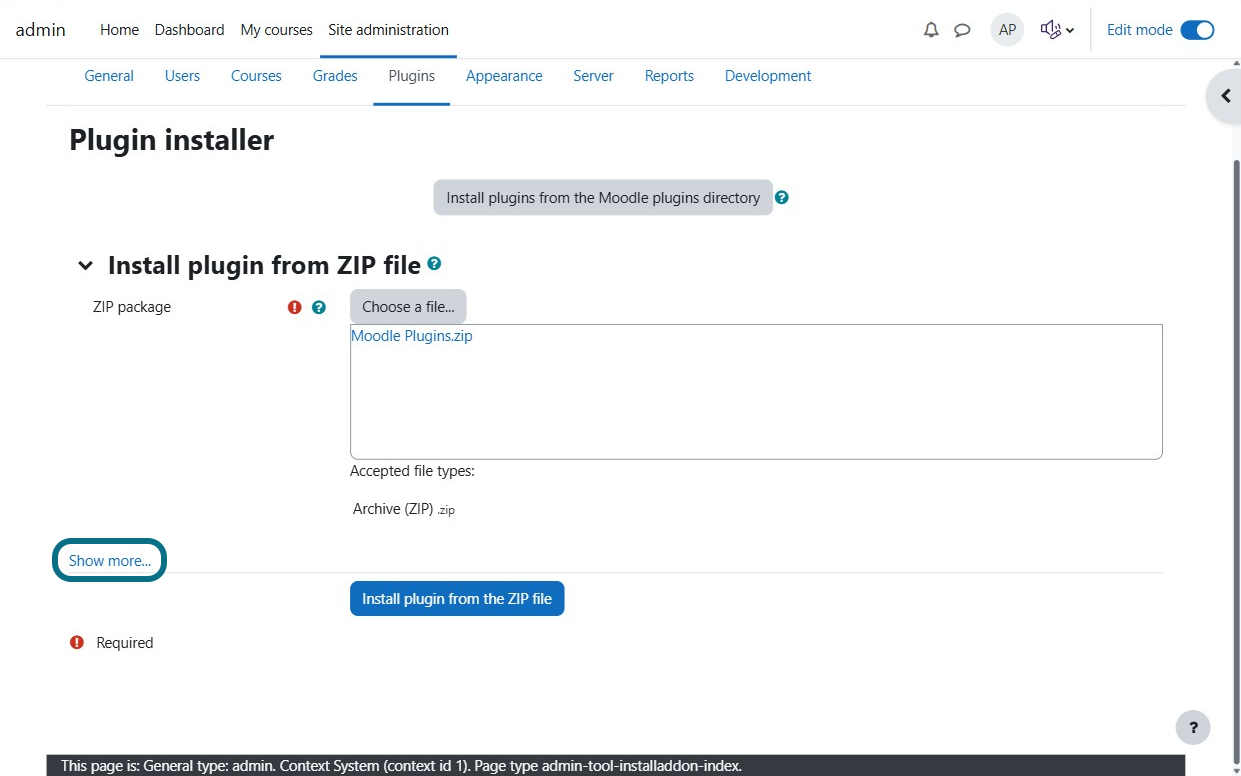Click the Archive (ZIP) accepted type text
The height and width of the screenshot is (776, 1241).
(x=404, y=509)
